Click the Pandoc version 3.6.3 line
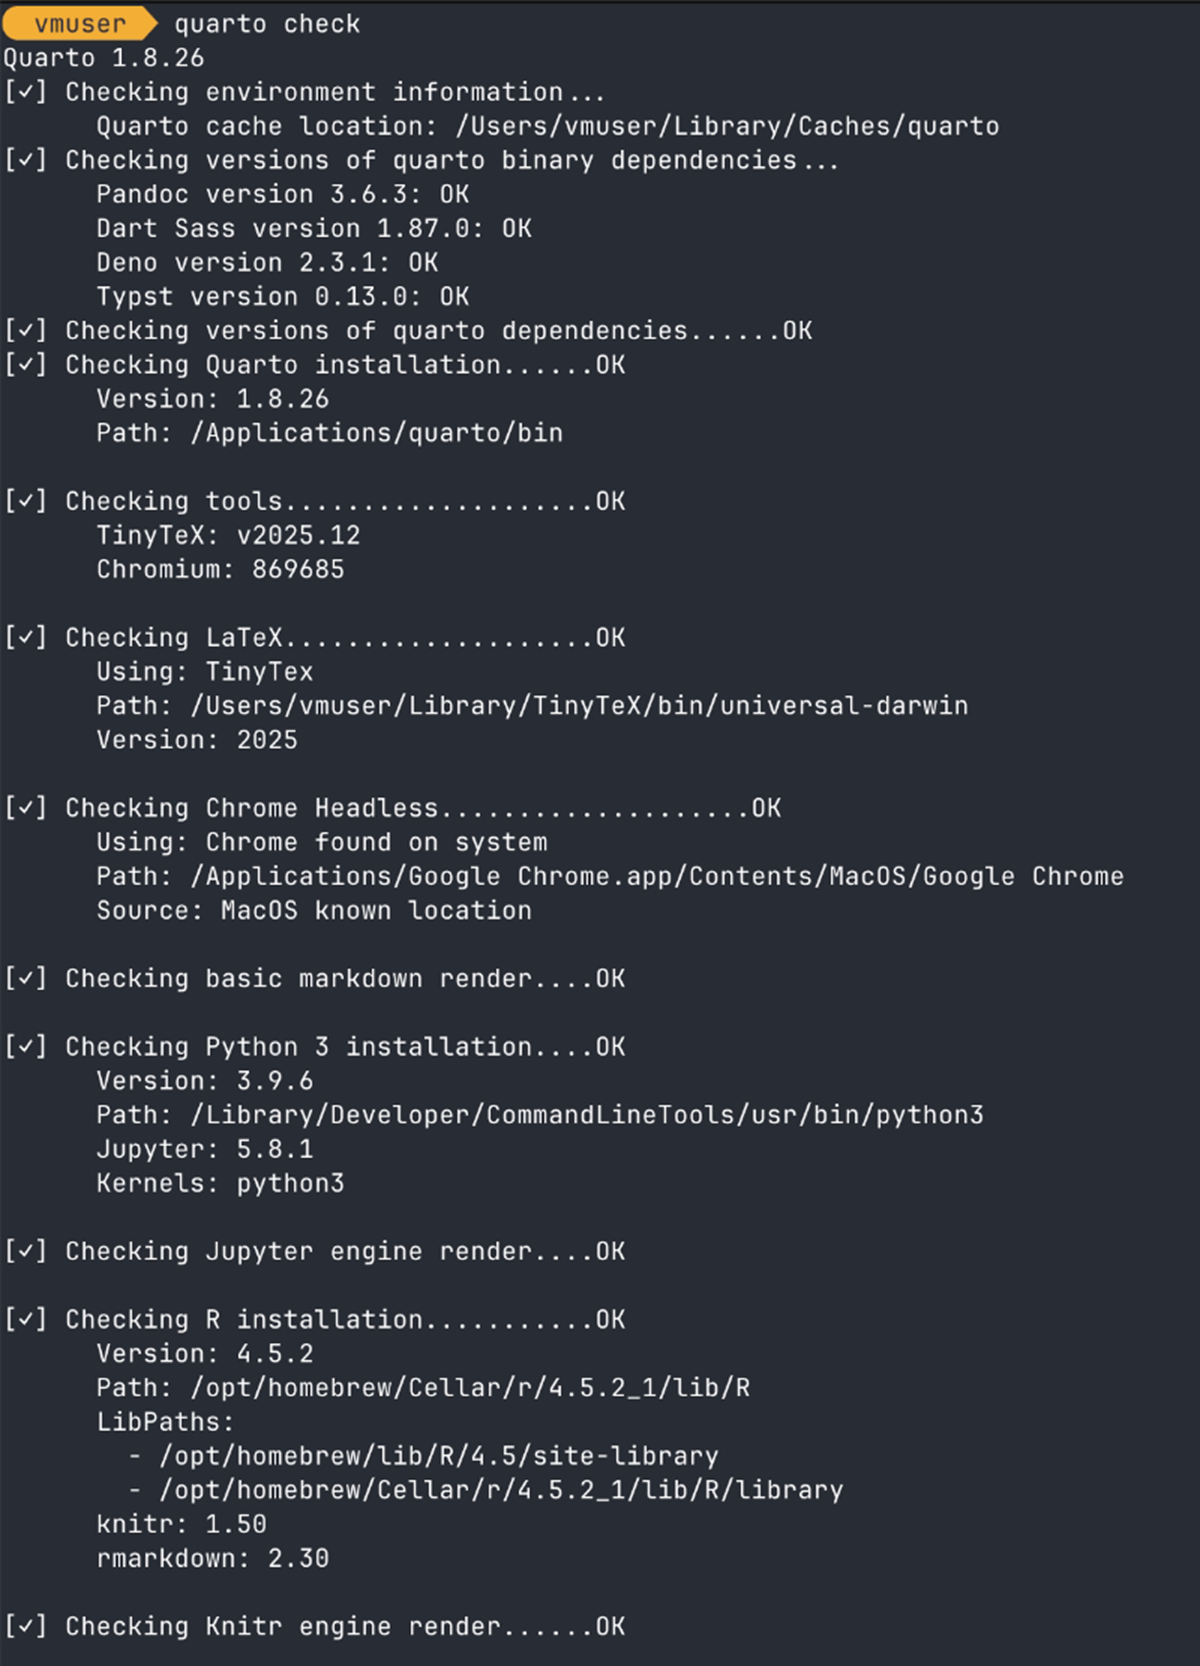This screenshot has height=1666, width=1200. (x=282, y=194)
